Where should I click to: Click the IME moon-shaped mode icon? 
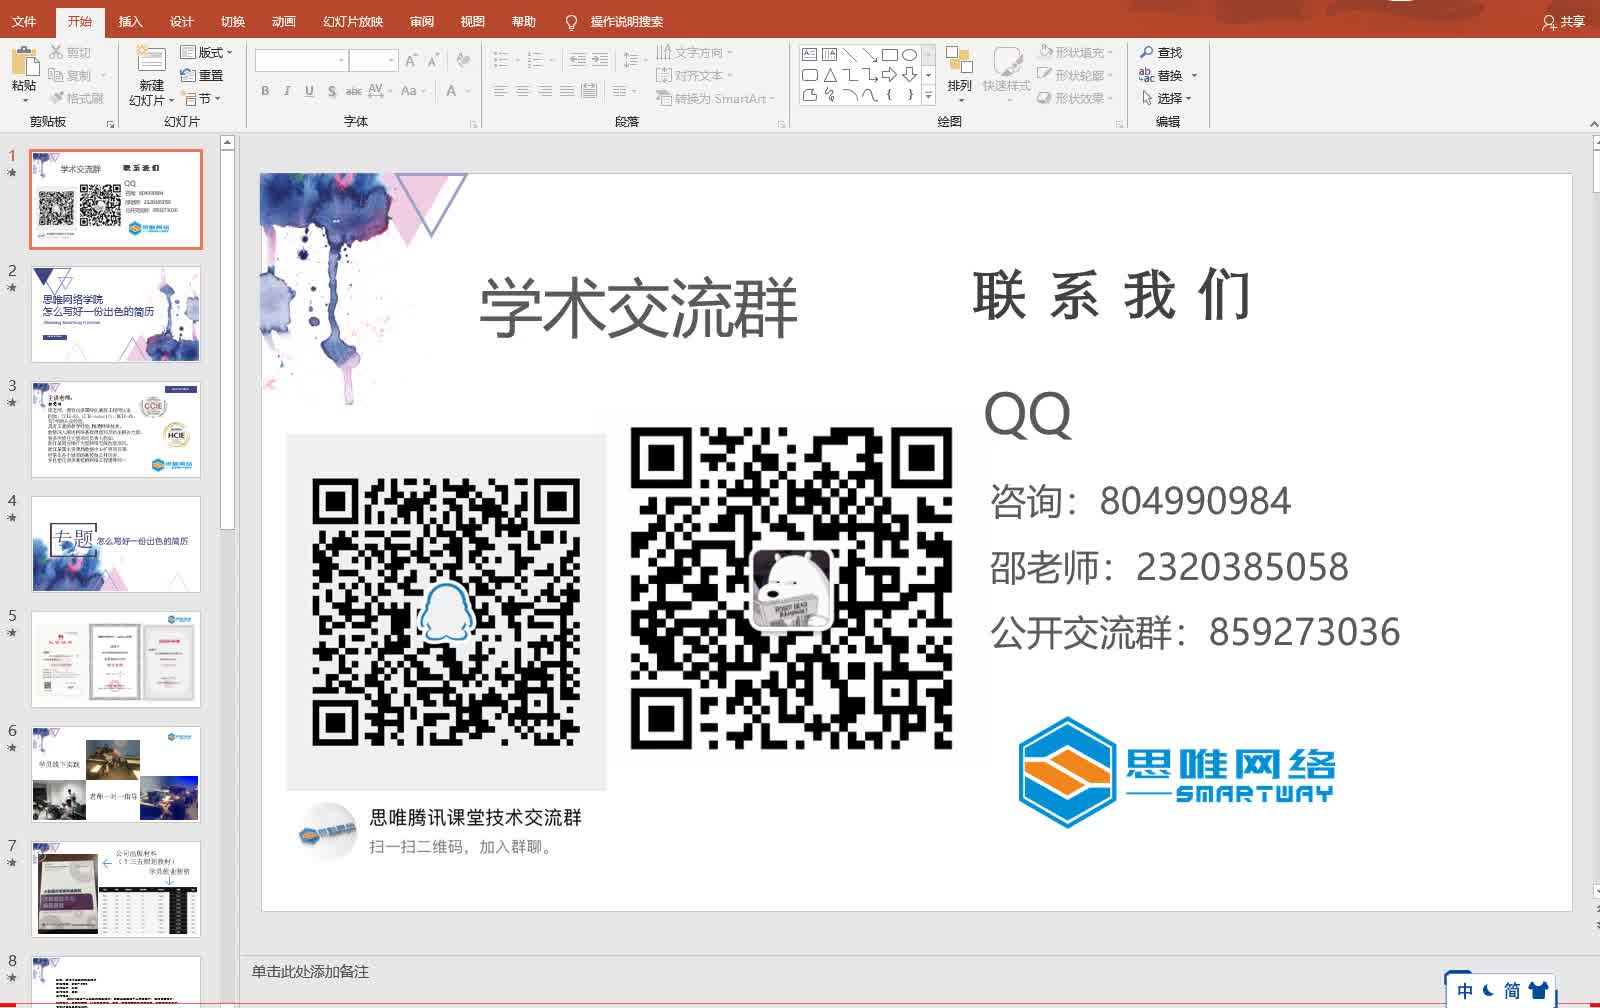[x=1489, y=990]
